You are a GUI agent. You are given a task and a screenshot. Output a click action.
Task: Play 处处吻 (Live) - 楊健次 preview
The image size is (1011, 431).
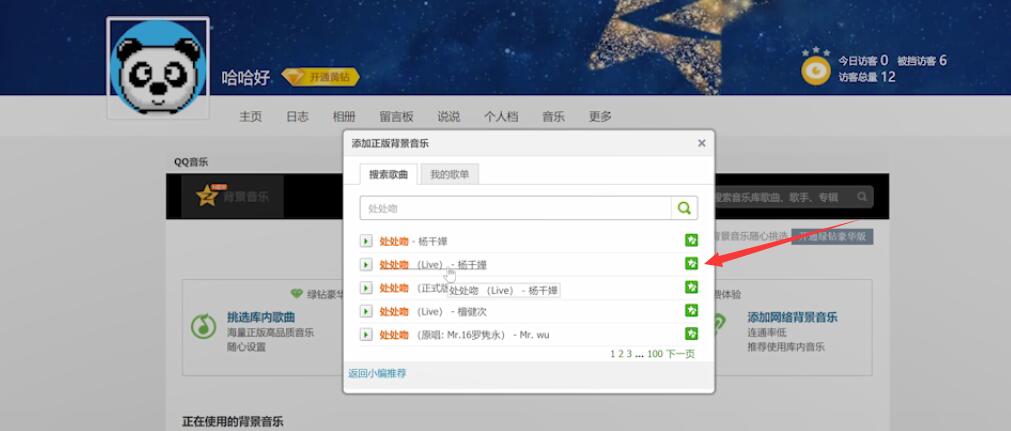coord(366,311)
